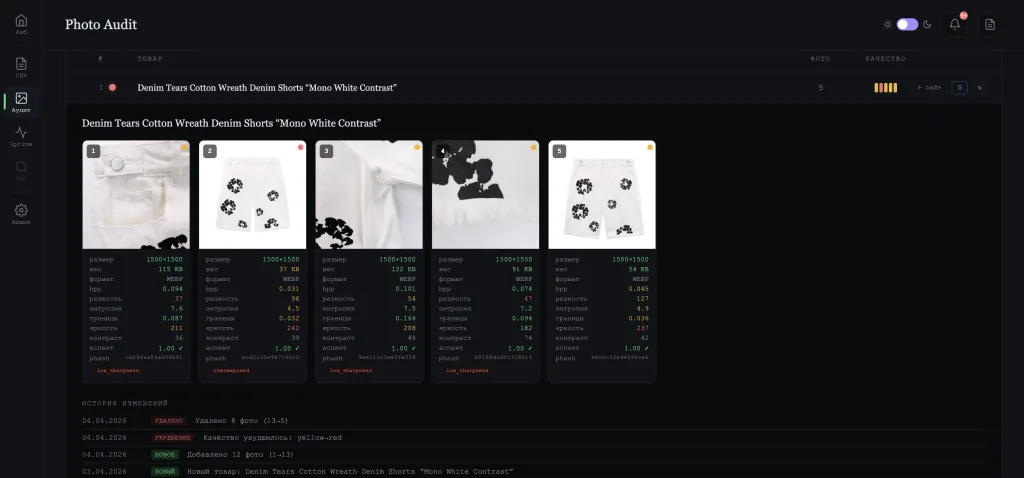Viewport: 1024px width, 478px height.
Task: Click the sun light-theme icon
Action: pyautogui.click(x=887, y=24)
